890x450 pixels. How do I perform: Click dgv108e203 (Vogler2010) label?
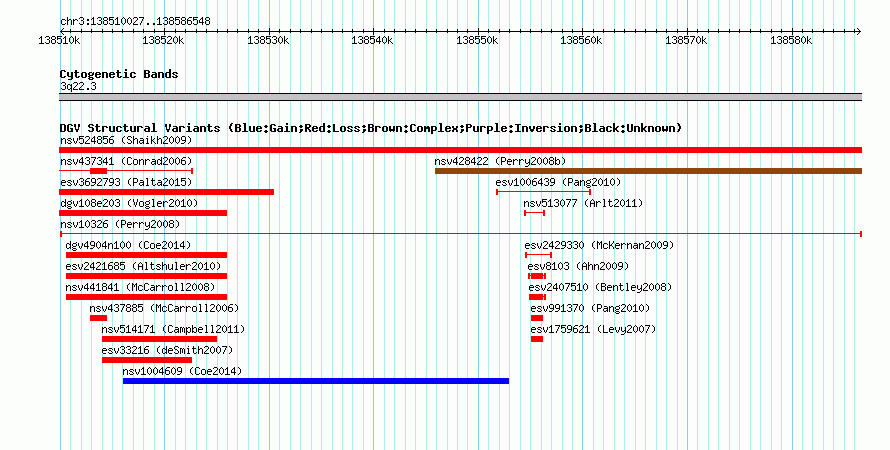[x=129, y=203]
